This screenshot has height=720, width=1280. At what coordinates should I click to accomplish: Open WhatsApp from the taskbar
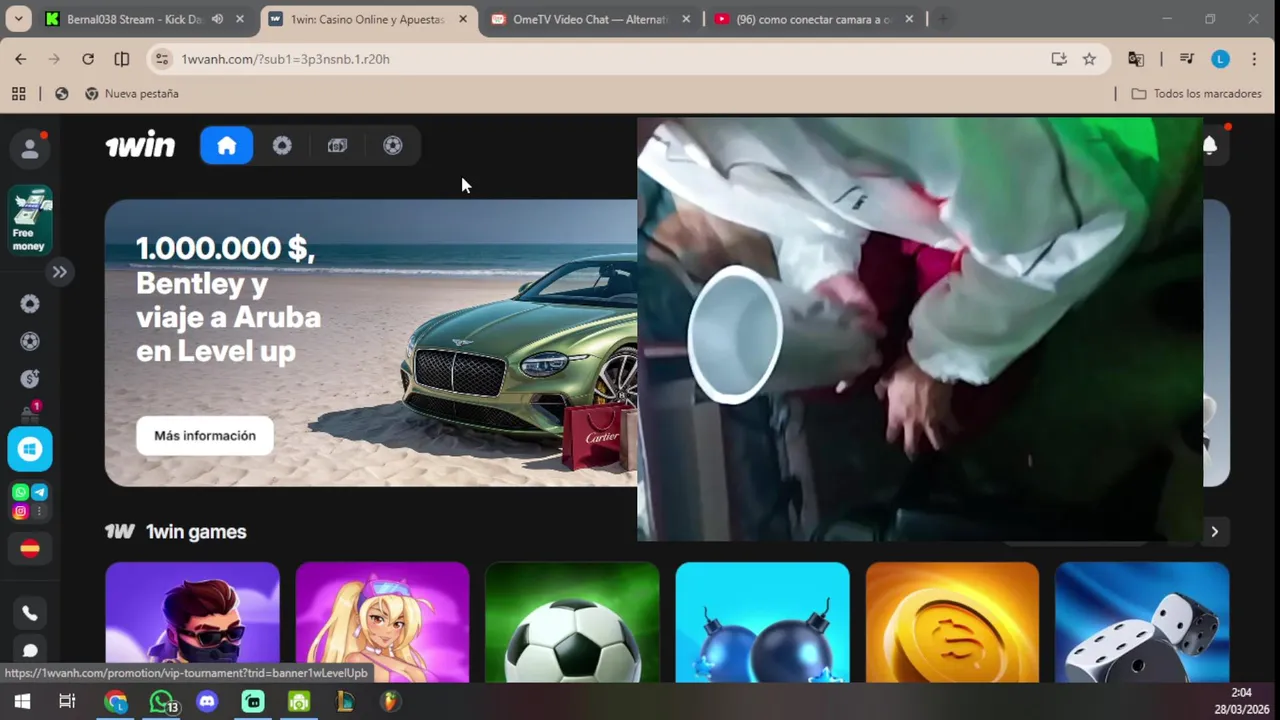pyautogui.click(x=162, y=702)
